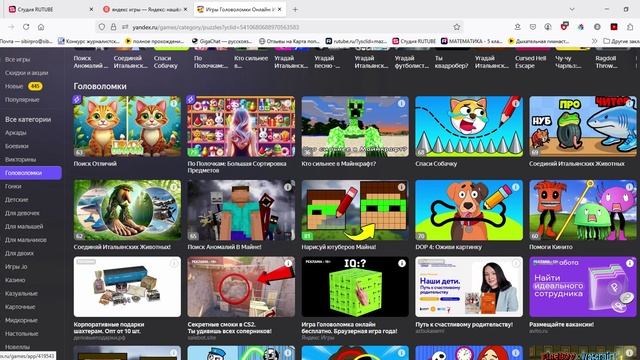
Task: Select the Боевики category
Action: click(x=17, y=146)
